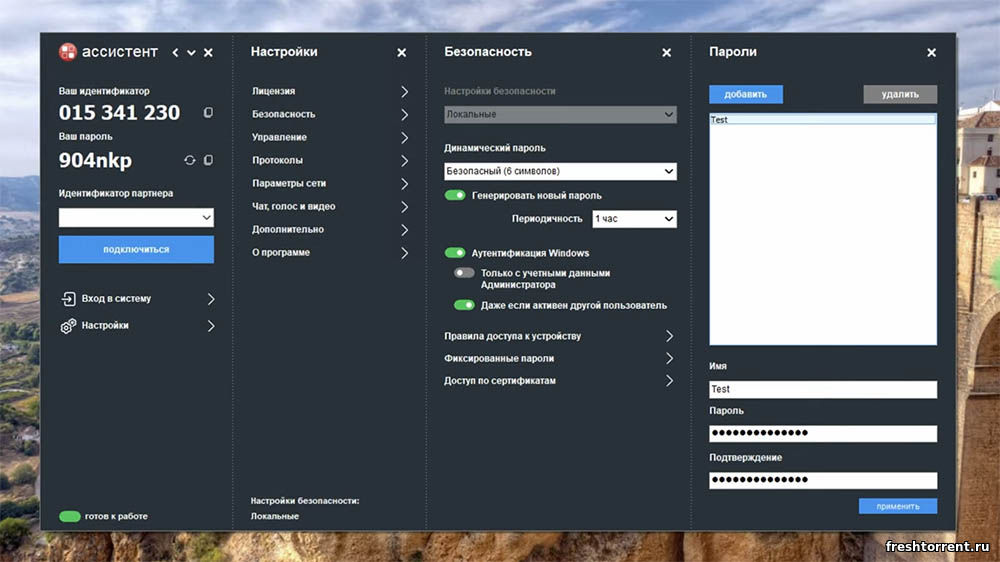The width and height of the screenshot is (1000, 562).
Task: Open Параметры сети menu item
Action: pyautogui.click(x=330, y=184)
